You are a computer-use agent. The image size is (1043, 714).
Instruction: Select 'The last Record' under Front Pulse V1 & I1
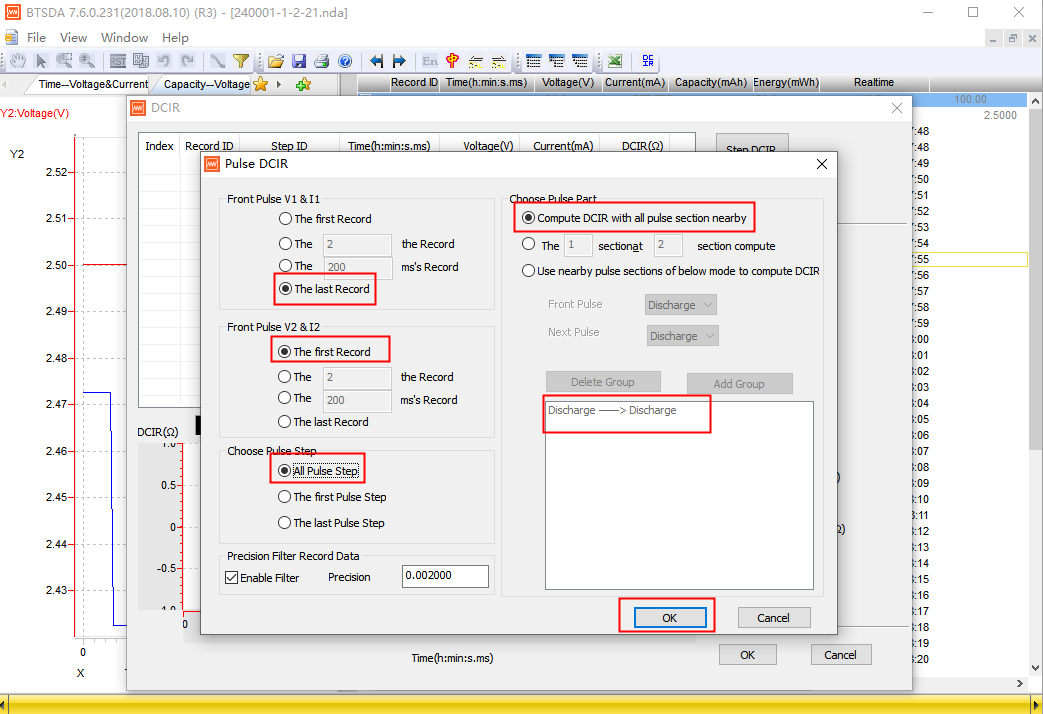(285, 289)
